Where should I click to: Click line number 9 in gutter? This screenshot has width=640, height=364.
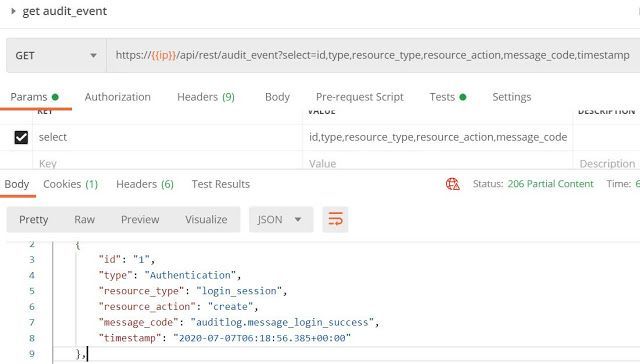click(x=32, y=354)
